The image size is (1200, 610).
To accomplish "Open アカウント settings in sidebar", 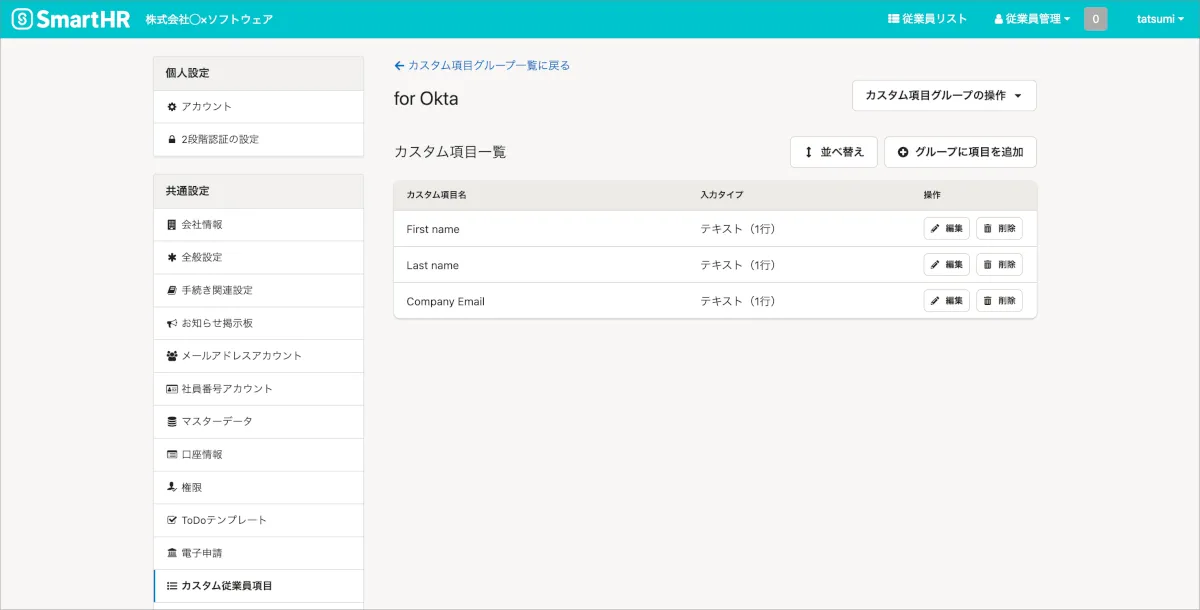I will tap(206, 107).
